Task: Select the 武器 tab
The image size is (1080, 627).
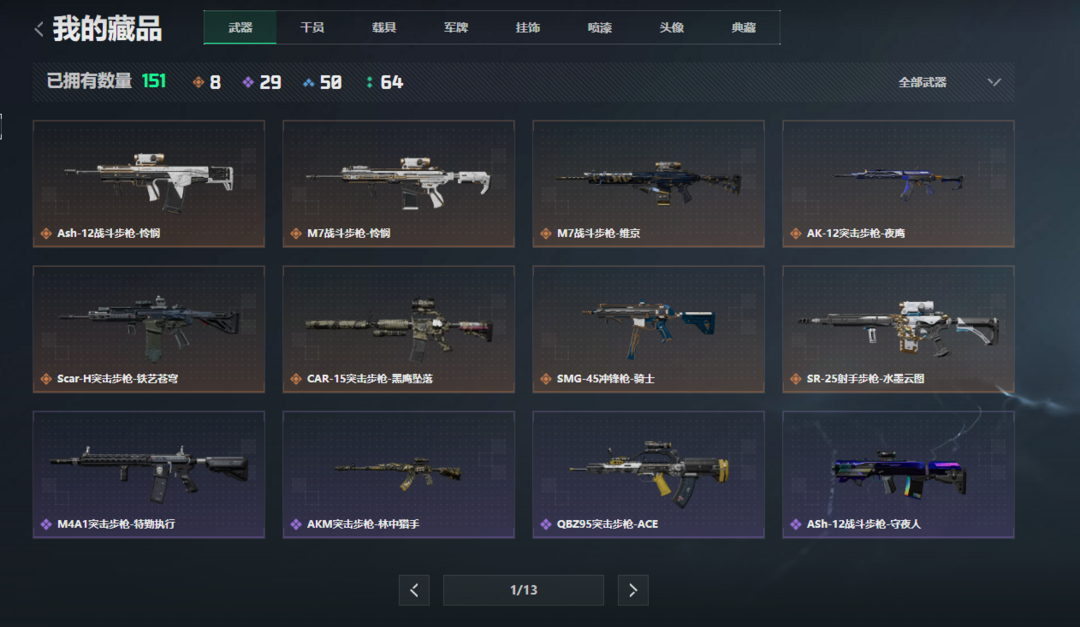Action: coord(240,28)
